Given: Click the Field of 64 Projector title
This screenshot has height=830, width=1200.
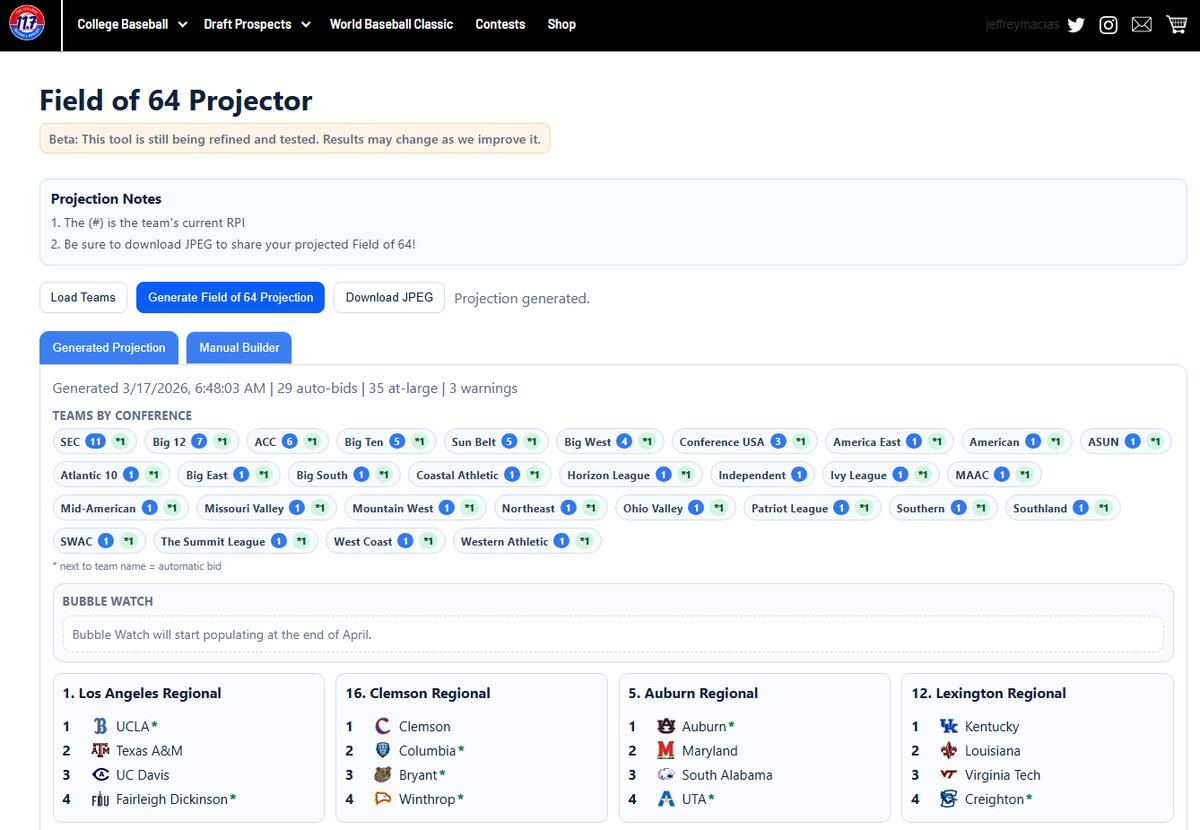Looking at the screenshot, I should (x=176, y=100).
